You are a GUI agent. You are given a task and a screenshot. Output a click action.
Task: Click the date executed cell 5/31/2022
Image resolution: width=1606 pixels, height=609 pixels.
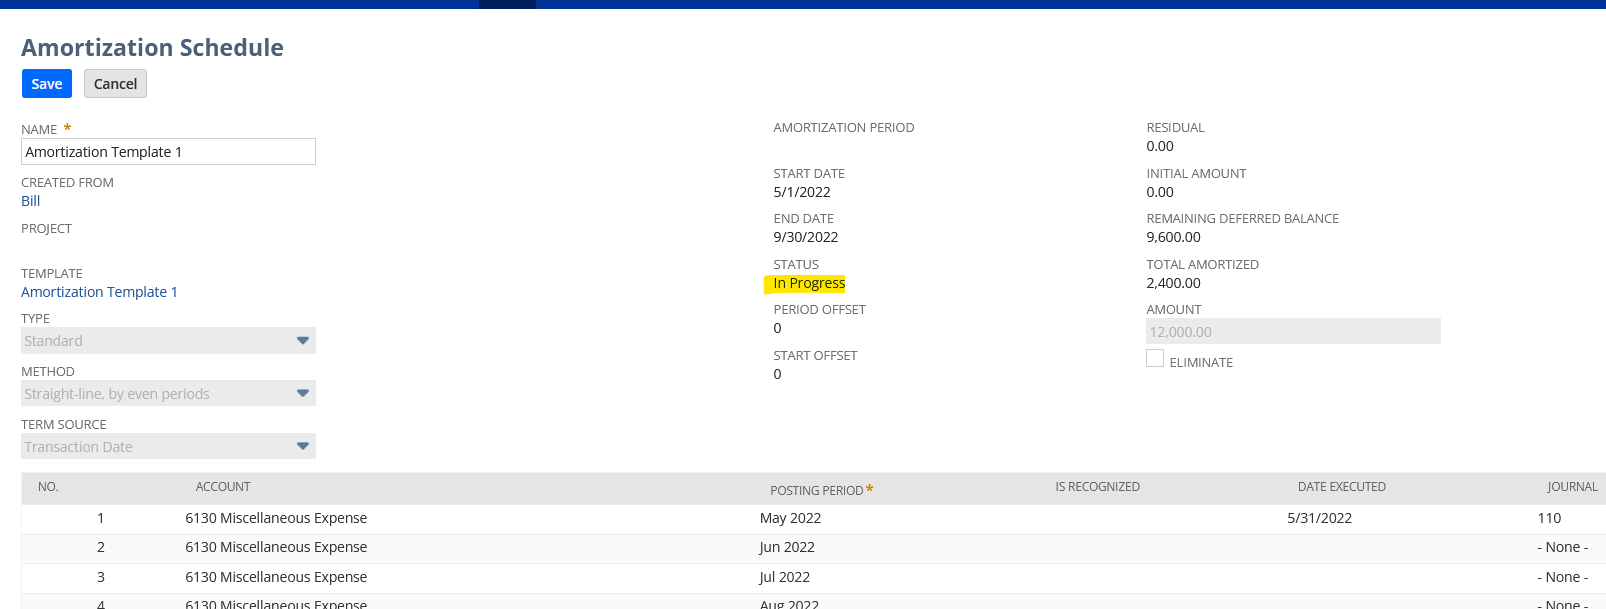click(1319, 518)
